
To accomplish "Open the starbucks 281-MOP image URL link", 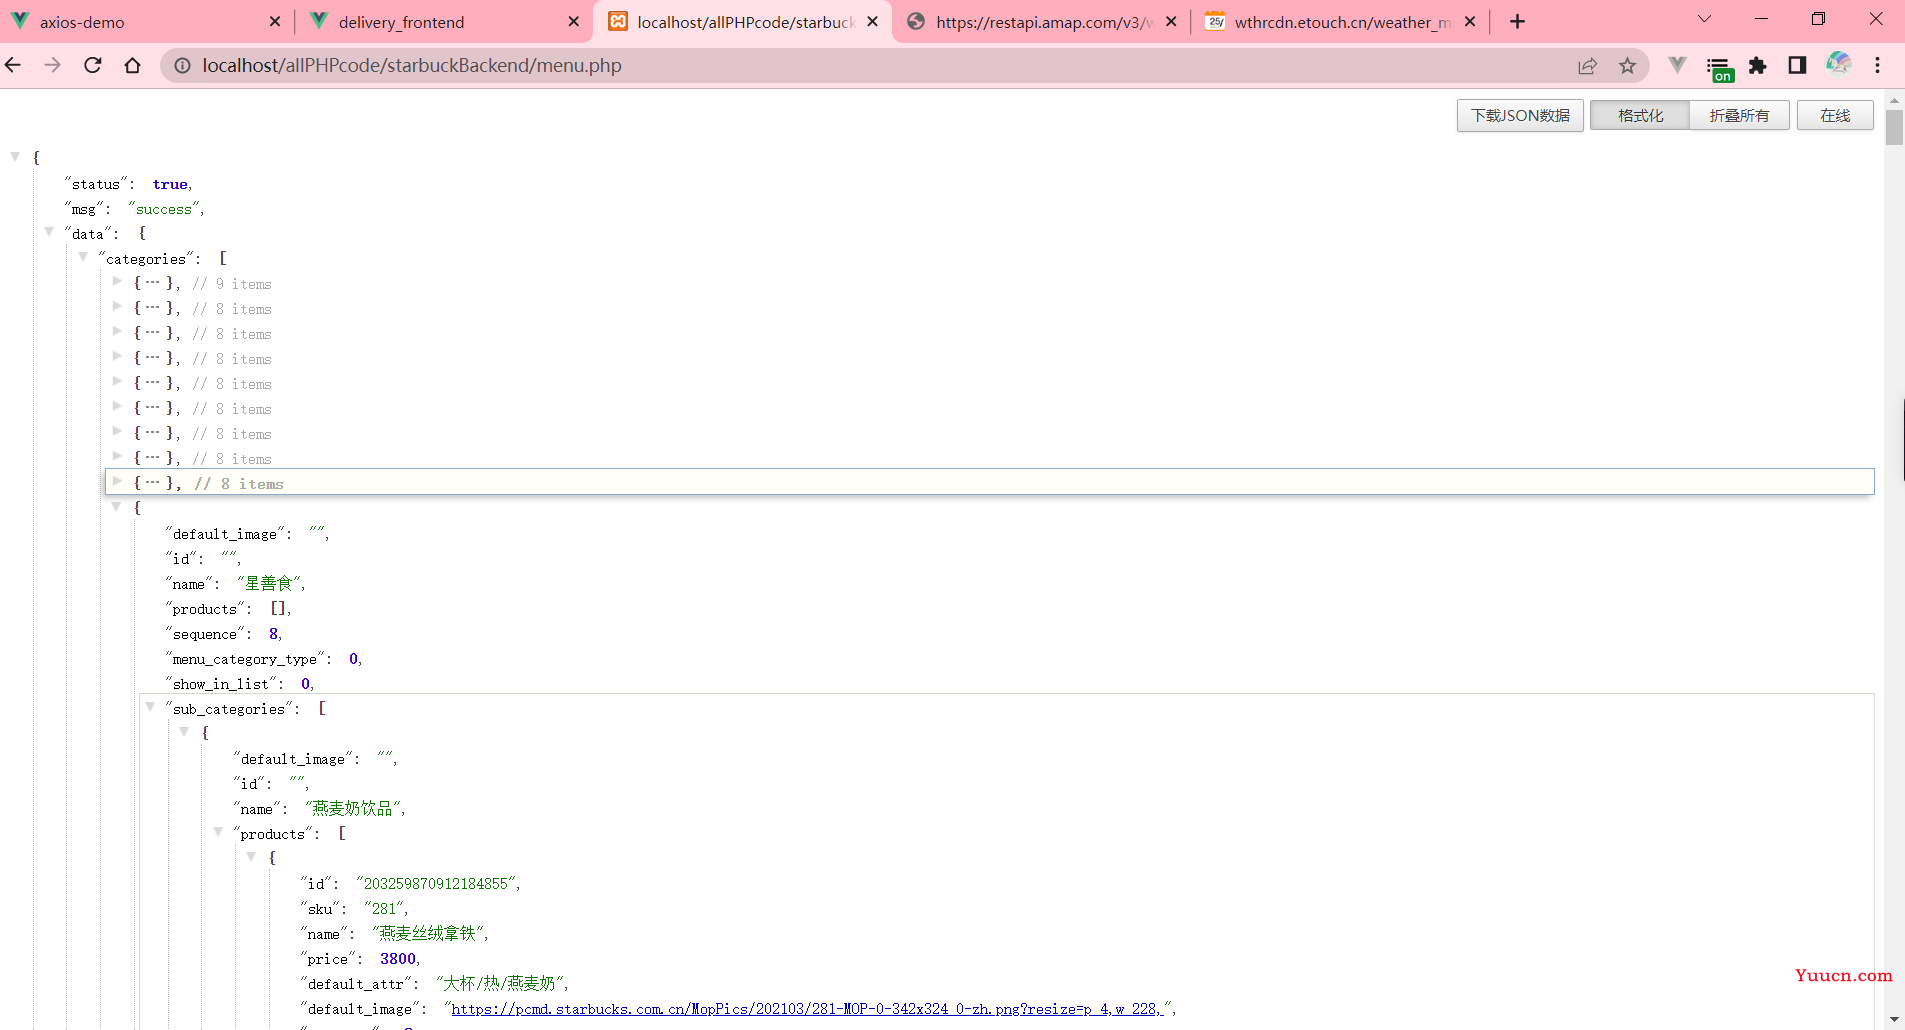I will 806,1009.
